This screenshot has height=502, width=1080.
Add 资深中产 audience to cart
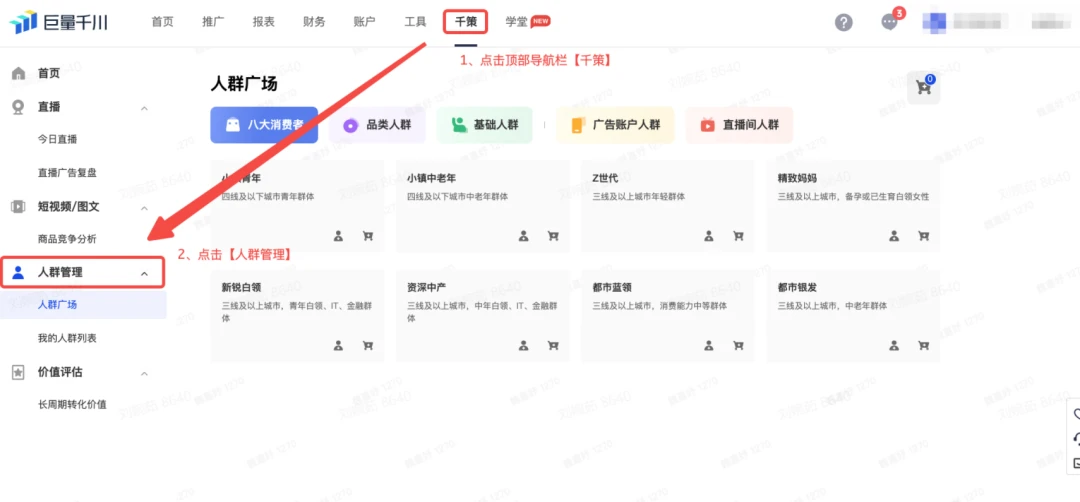click(x=553, y=345)
